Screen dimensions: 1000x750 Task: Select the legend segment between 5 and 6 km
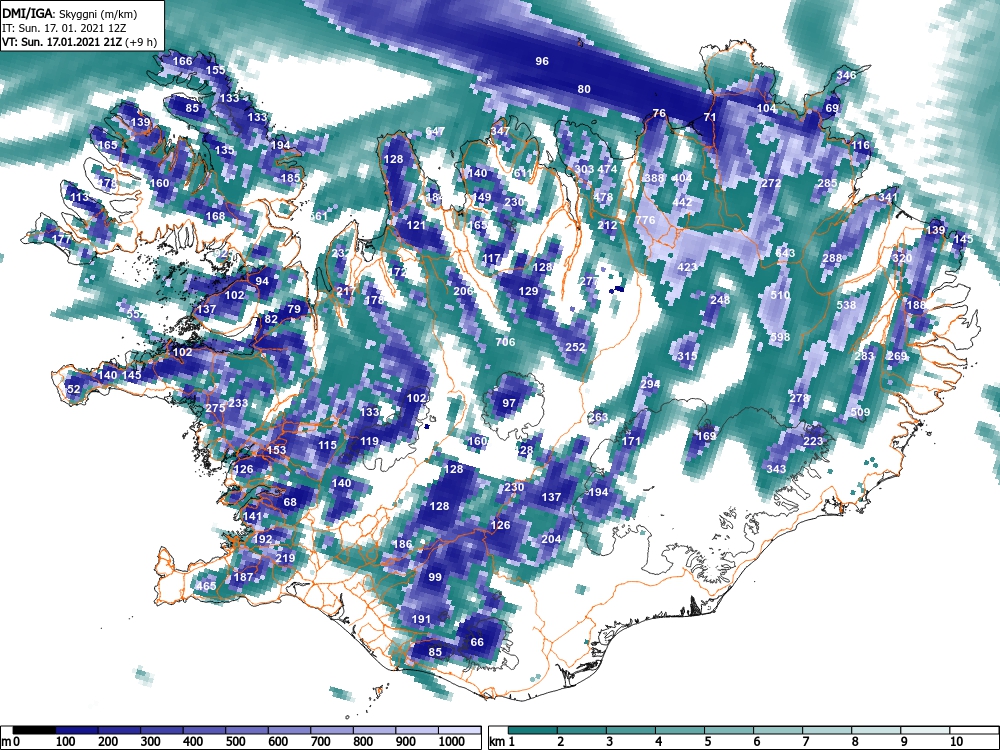point(729,731)
